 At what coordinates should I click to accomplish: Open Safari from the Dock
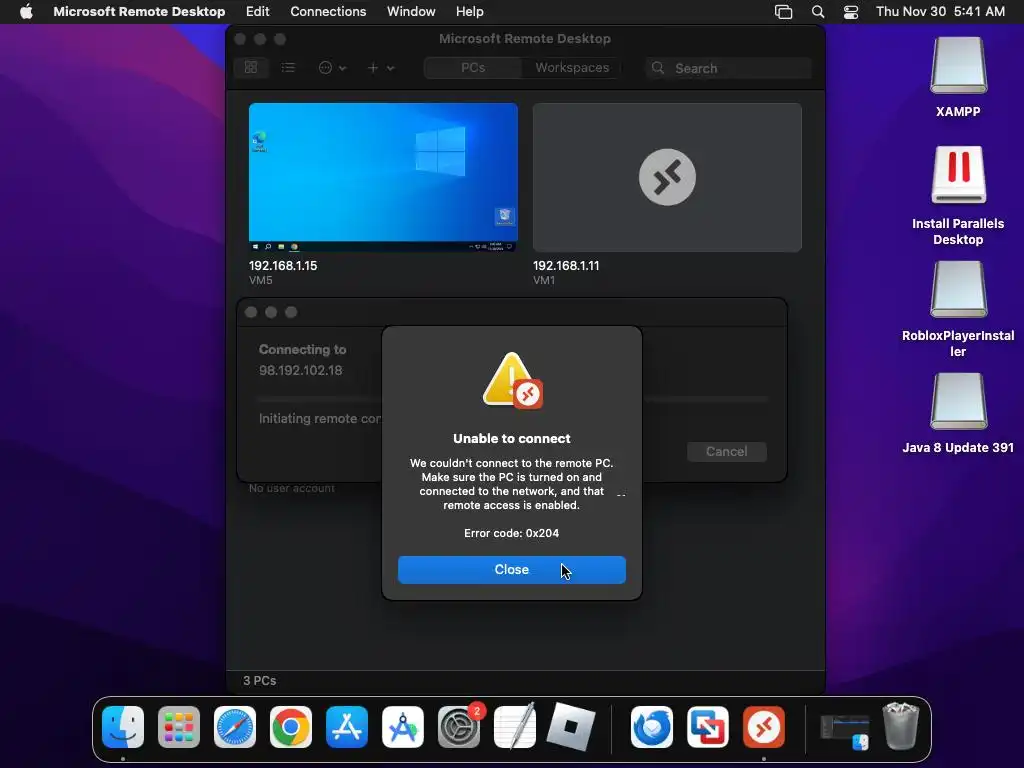click(234, 727)
